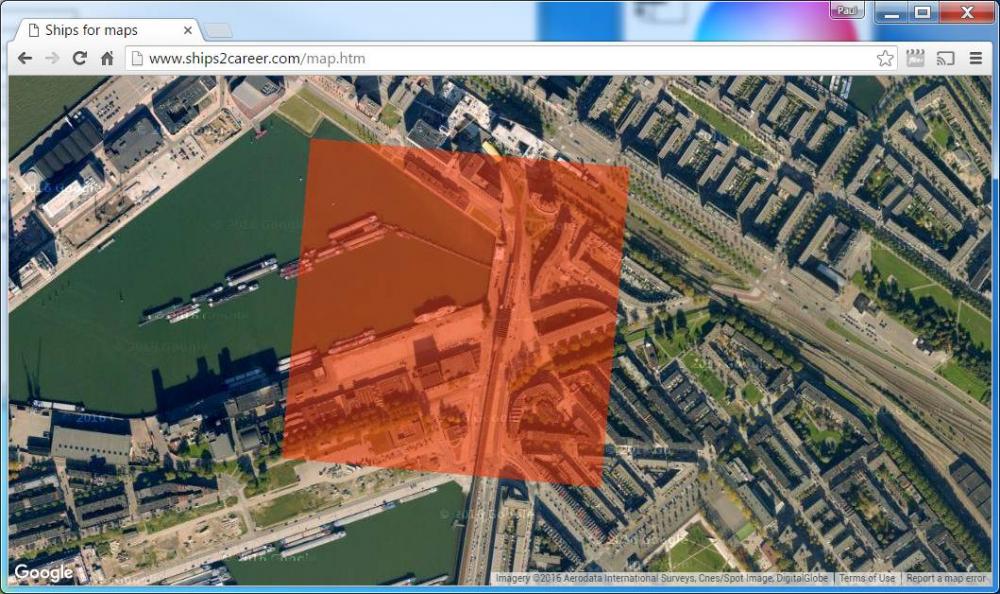Click the red polygon overlay on map
This screenshot has height=594, width=1000.
coord(454,313)
